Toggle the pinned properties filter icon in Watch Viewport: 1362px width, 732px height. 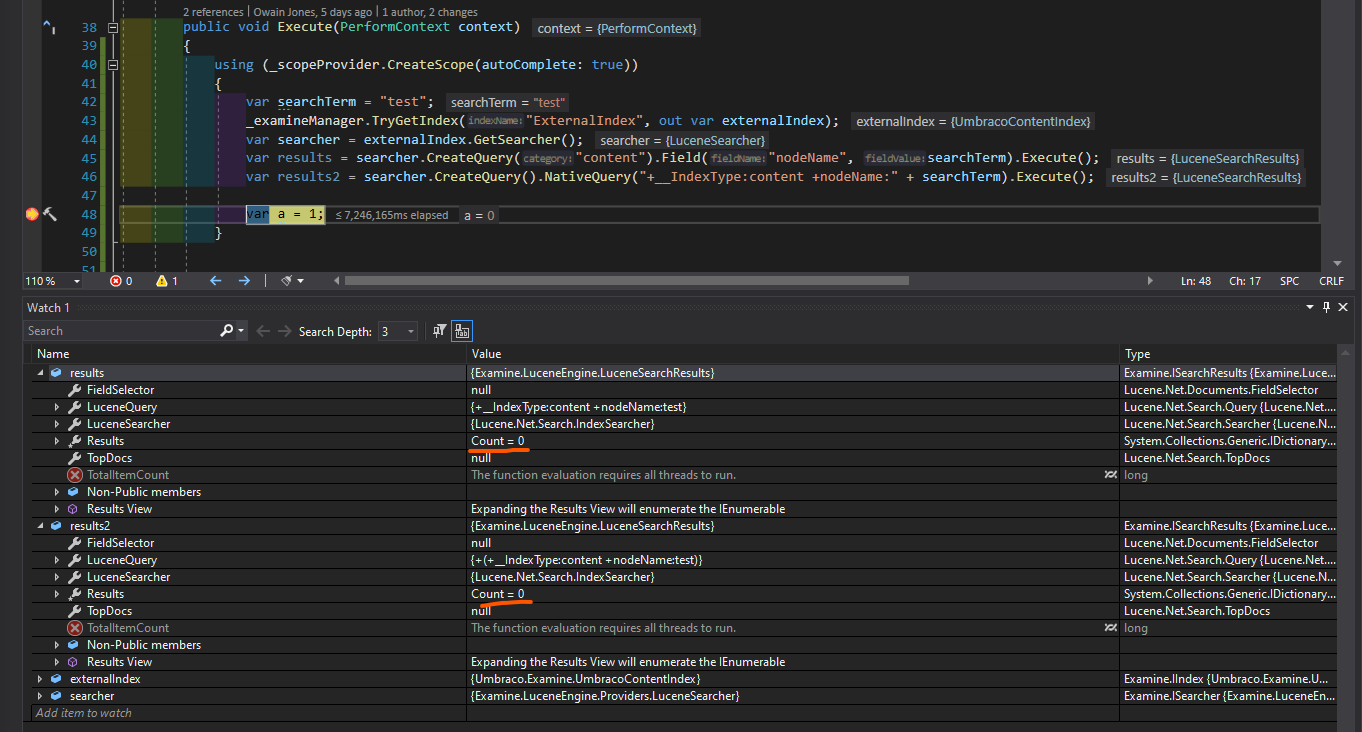[439, 331]
